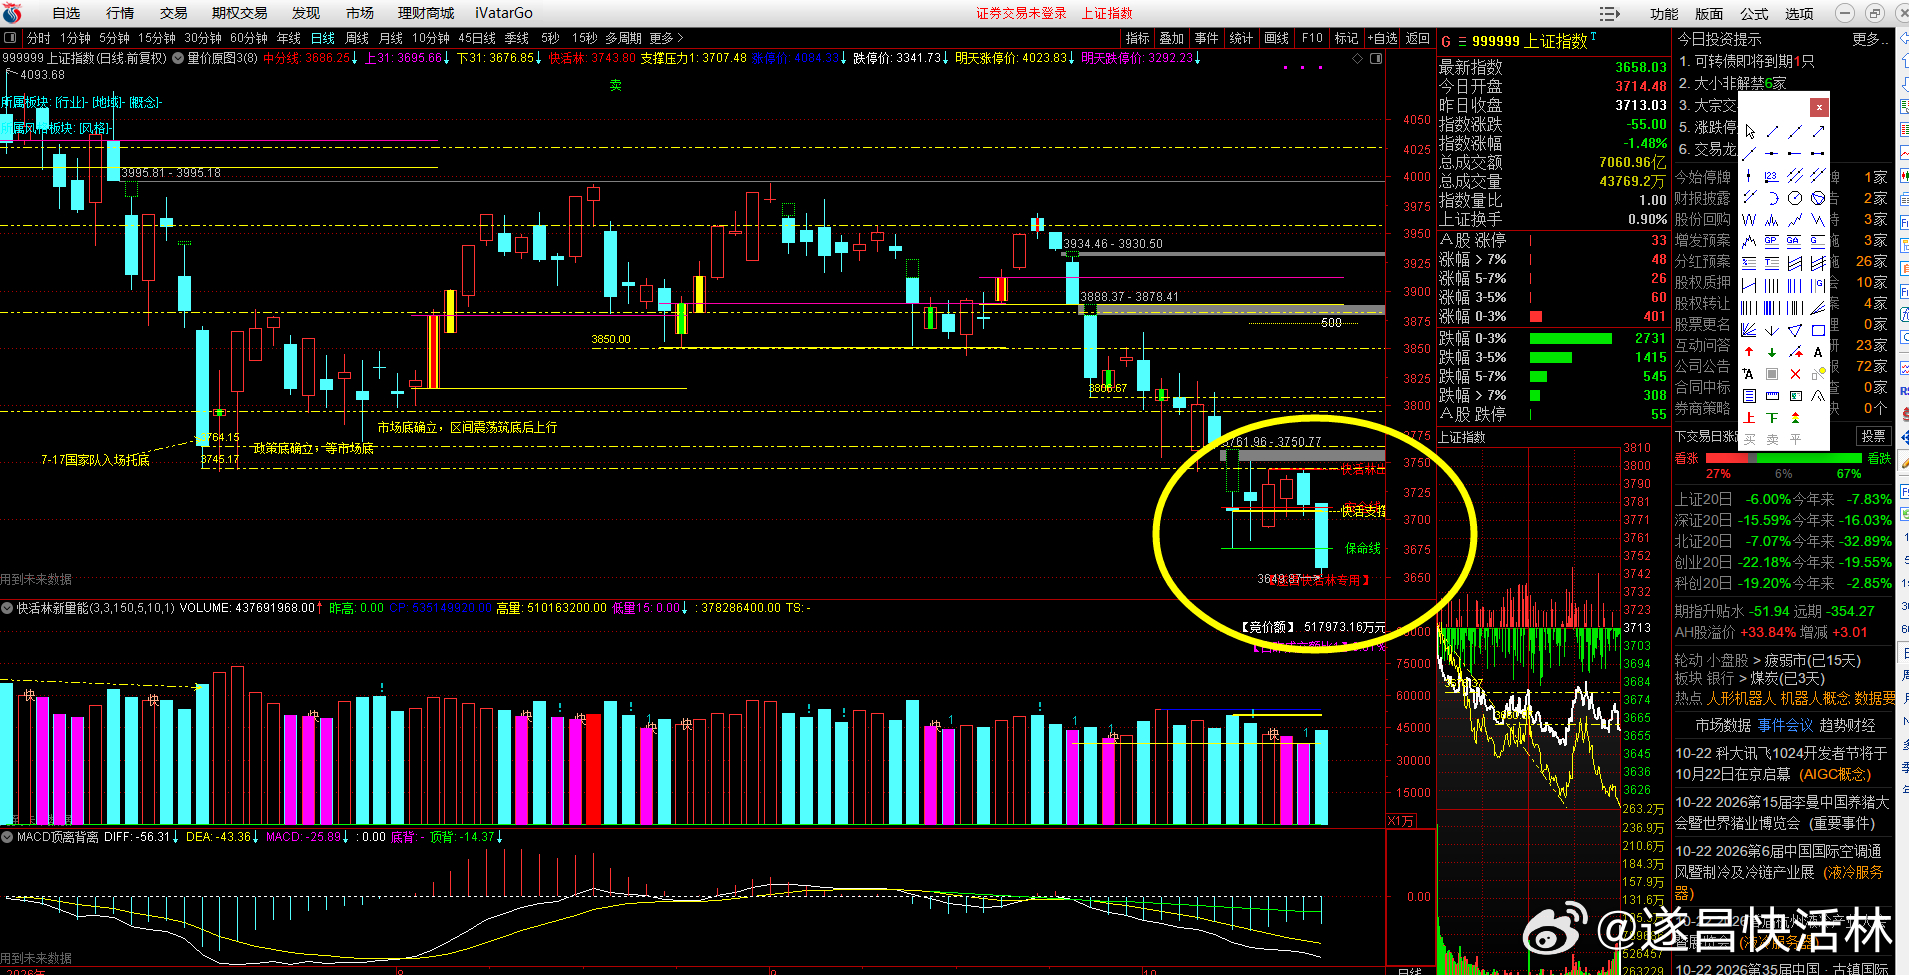Click the X1万 volume scale label
Image resolution: width=1909 pixels, height=975 pixels.
coord(1401,821)
